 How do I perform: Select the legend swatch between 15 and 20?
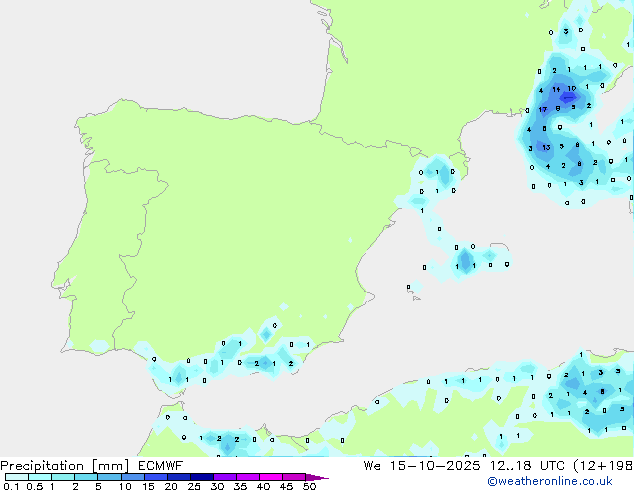(x=155, y=477)
